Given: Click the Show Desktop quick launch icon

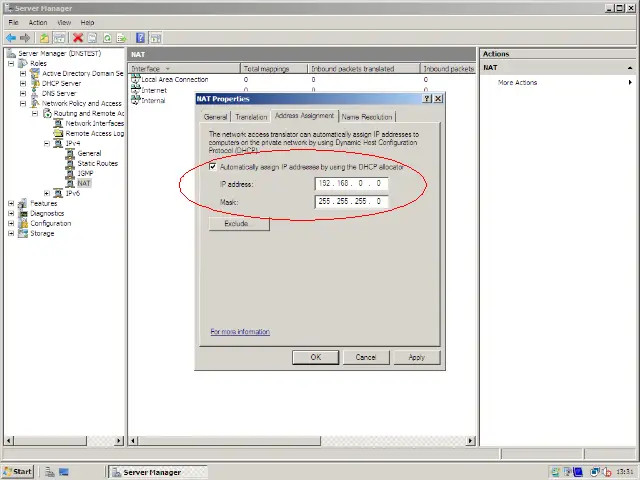Looking at the screenshot, I should click(64, 472).
